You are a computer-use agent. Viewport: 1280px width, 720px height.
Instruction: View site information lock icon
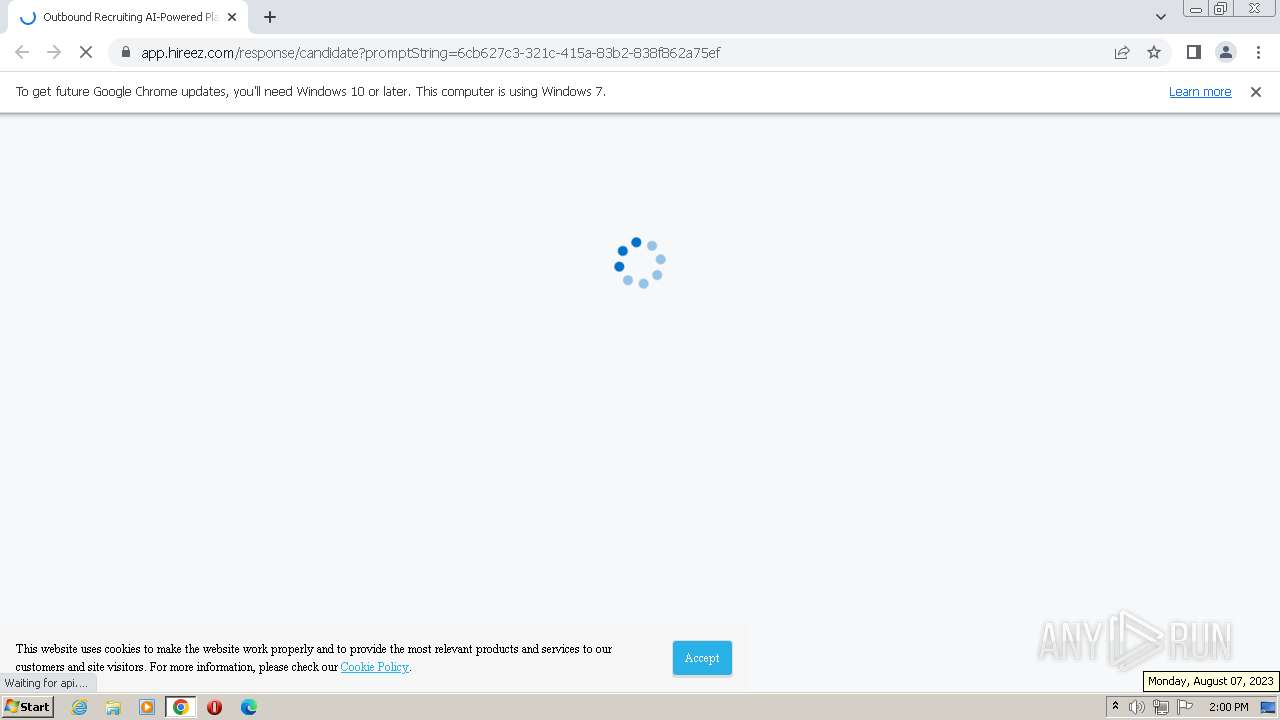point(126,52)
